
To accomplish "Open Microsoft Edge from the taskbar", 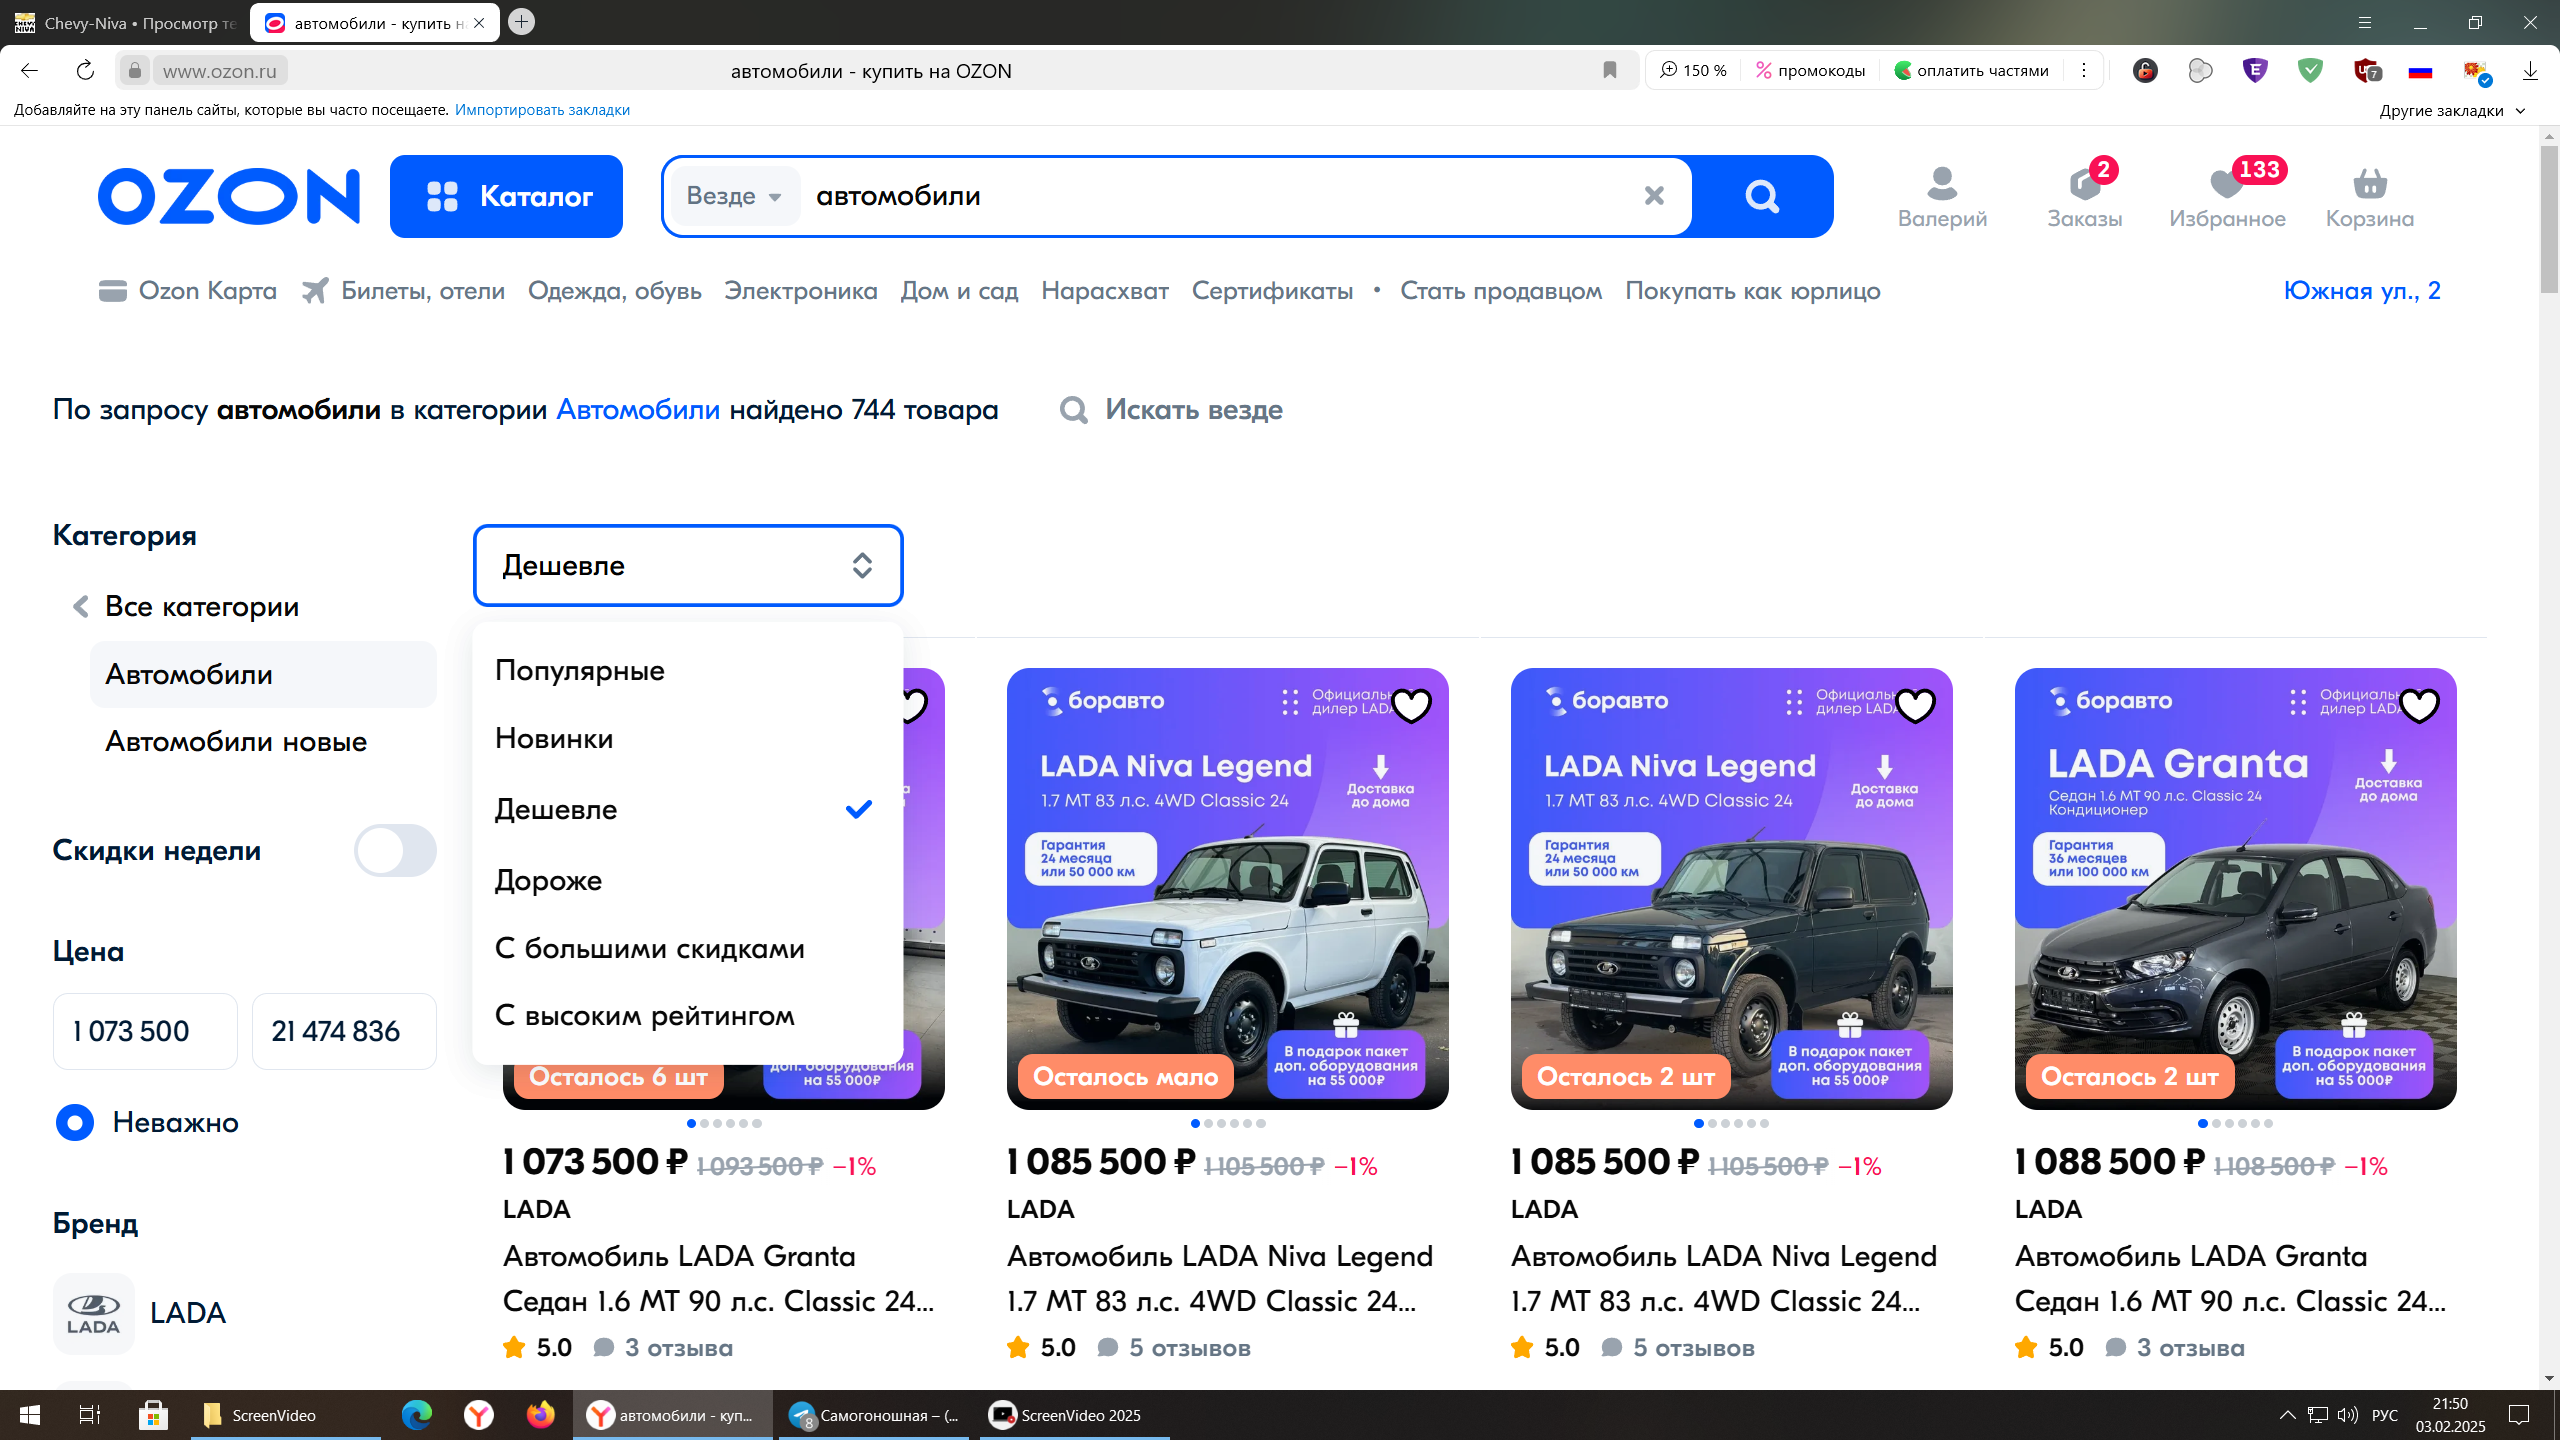I will pyautogui.click(x=416, y=1415).
